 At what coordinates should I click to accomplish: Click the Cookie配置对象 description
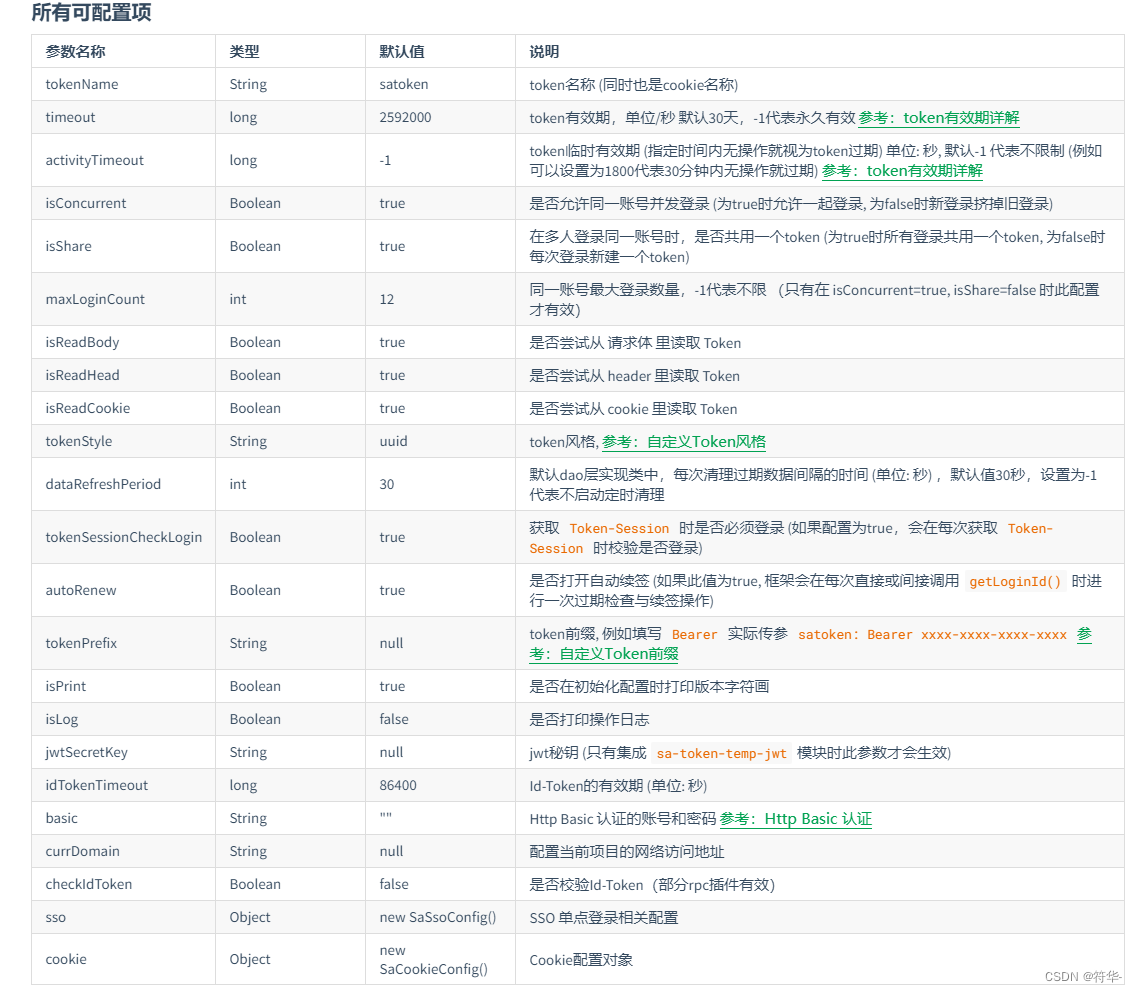581,959
